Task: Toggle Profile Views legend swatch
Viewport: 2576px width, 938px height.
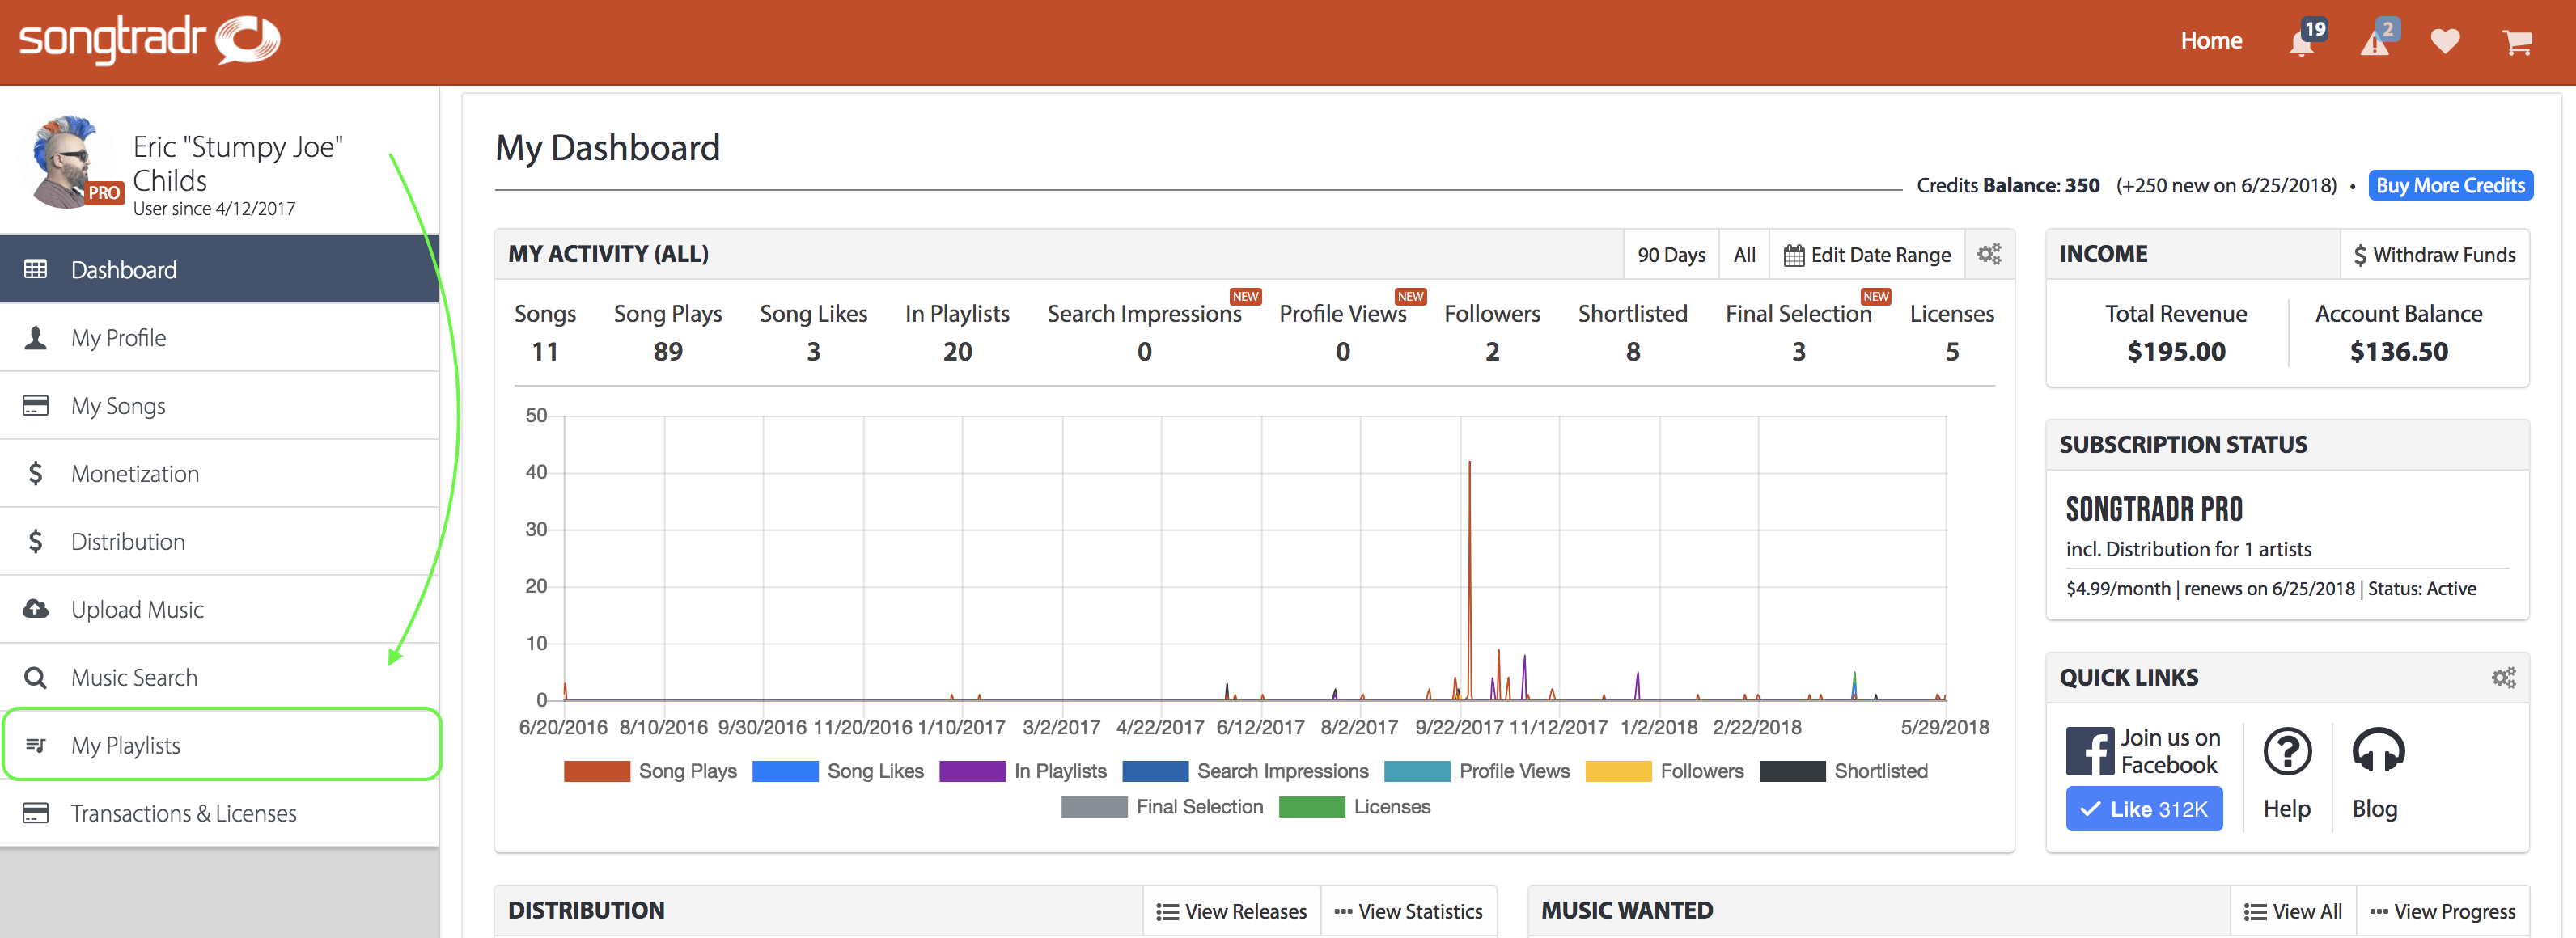Action: tap(1417, 771)
